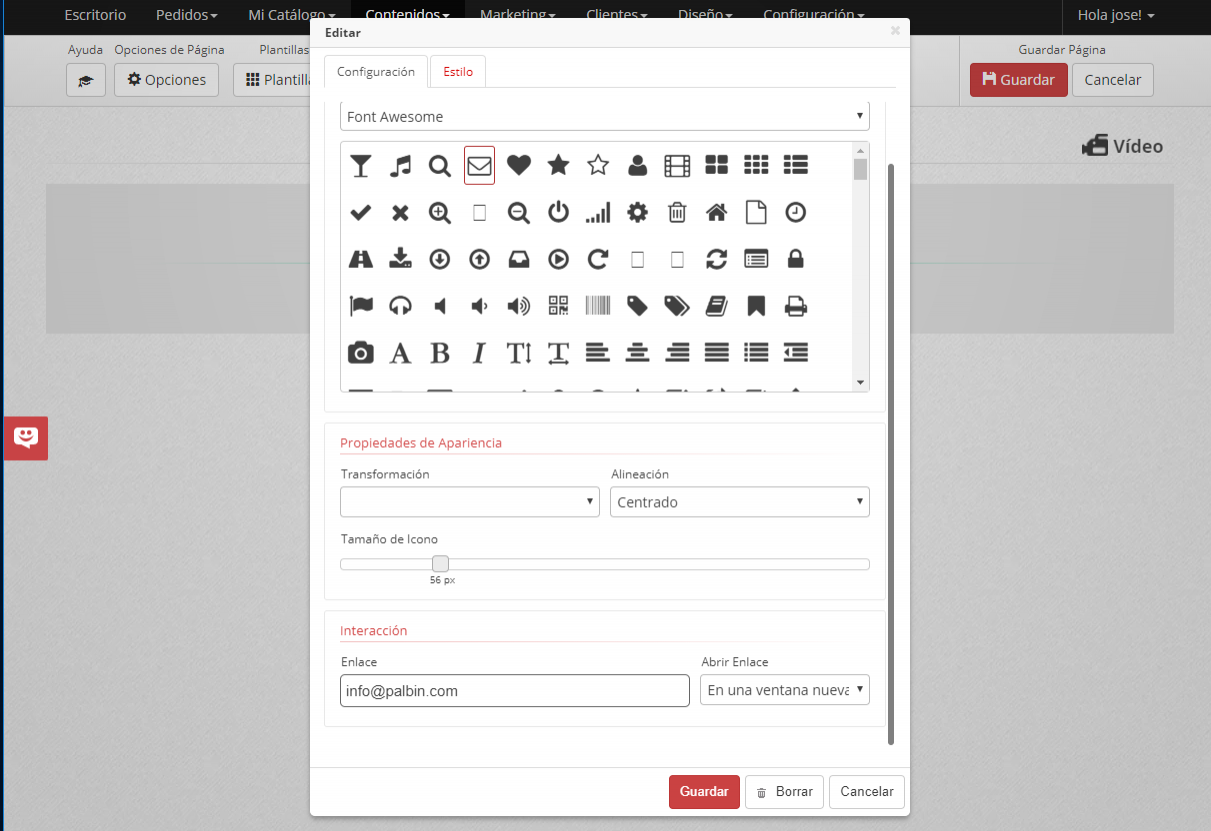Pick the QR code icon
Viewport: 1211px width, 831px height.
[558, 306]
